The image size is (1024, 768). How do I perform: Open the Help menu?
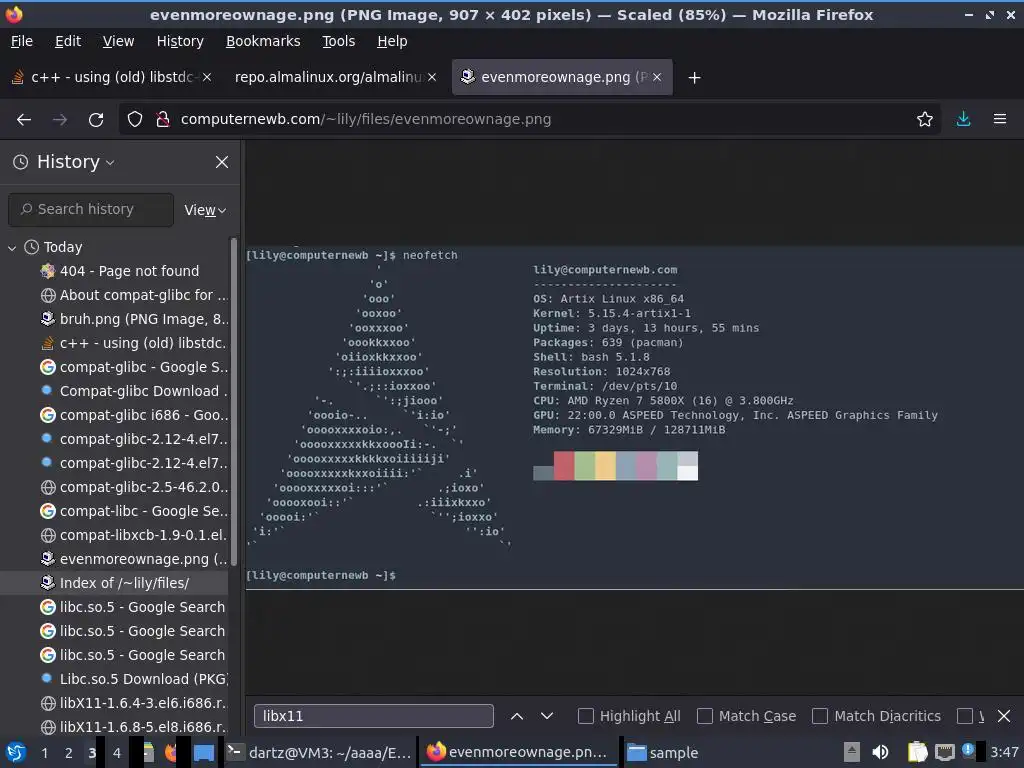tap(392, 41)
